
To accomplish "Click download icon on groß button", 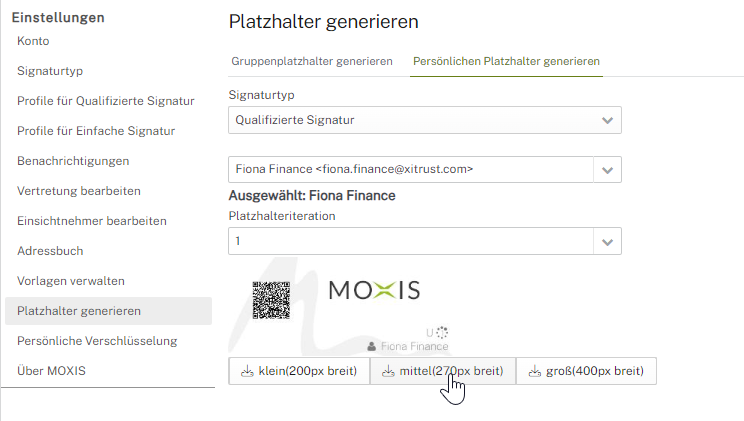I will pyautogui.click(x=534, y=372).
